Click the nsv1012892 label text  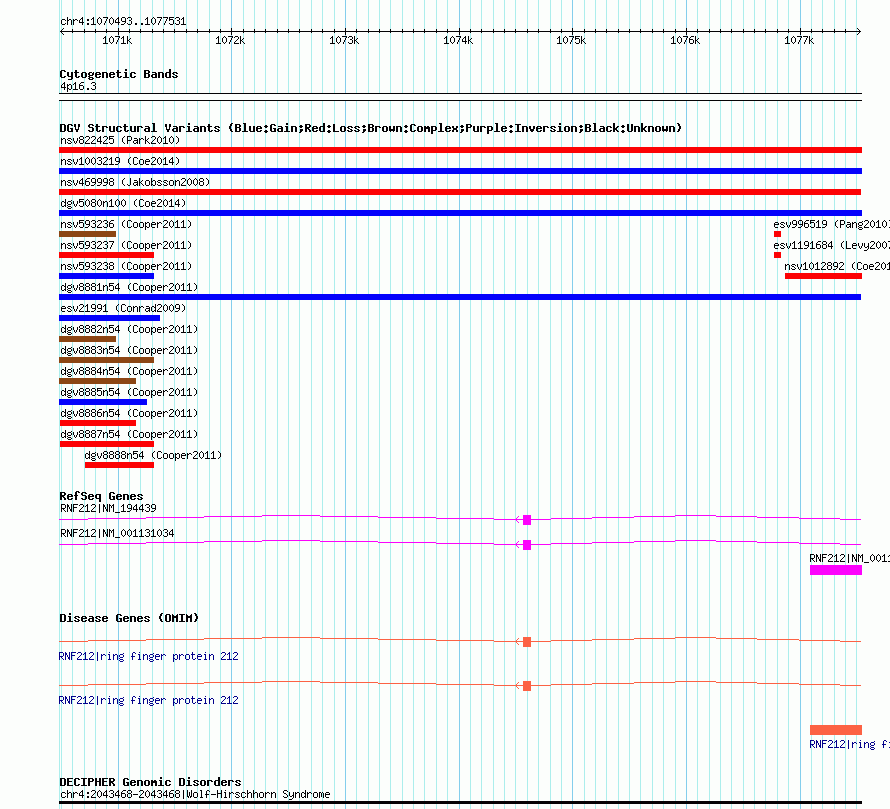(x=837, y=266)
